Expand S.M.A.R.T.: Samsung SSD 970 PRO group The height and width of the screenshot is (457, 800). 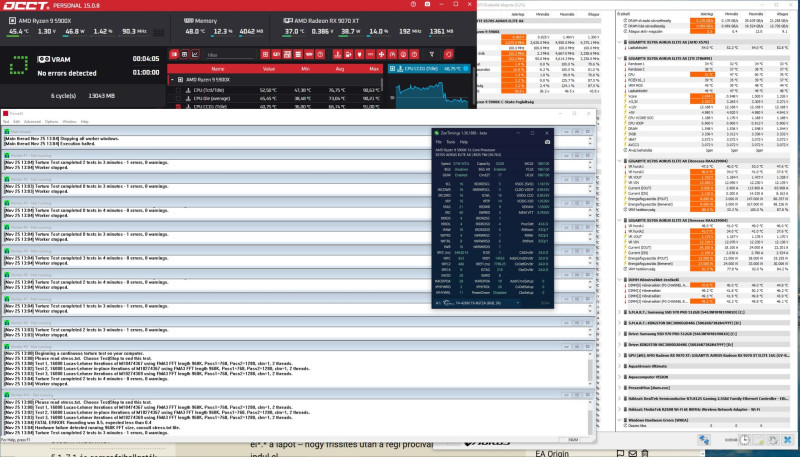pyautogui.click(x=620, y=312)
